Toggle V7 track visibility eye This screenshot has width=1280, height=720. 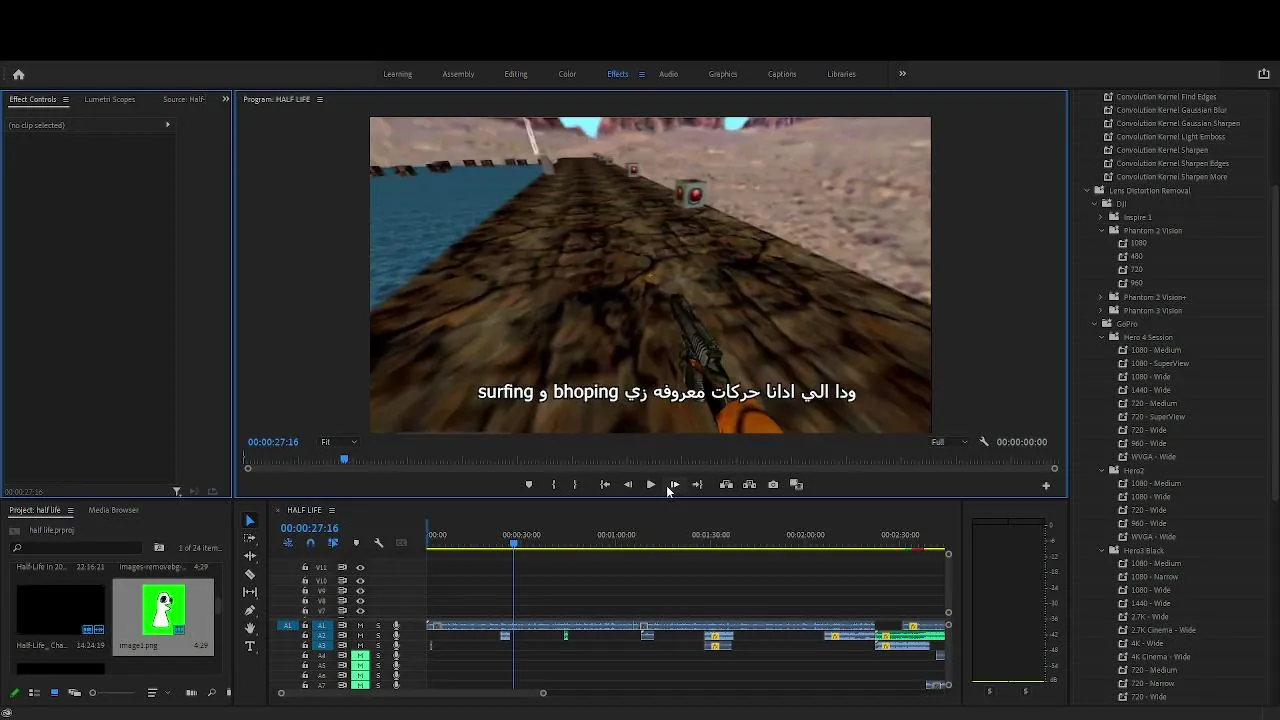pyautogui.click(x=360, y=611)
